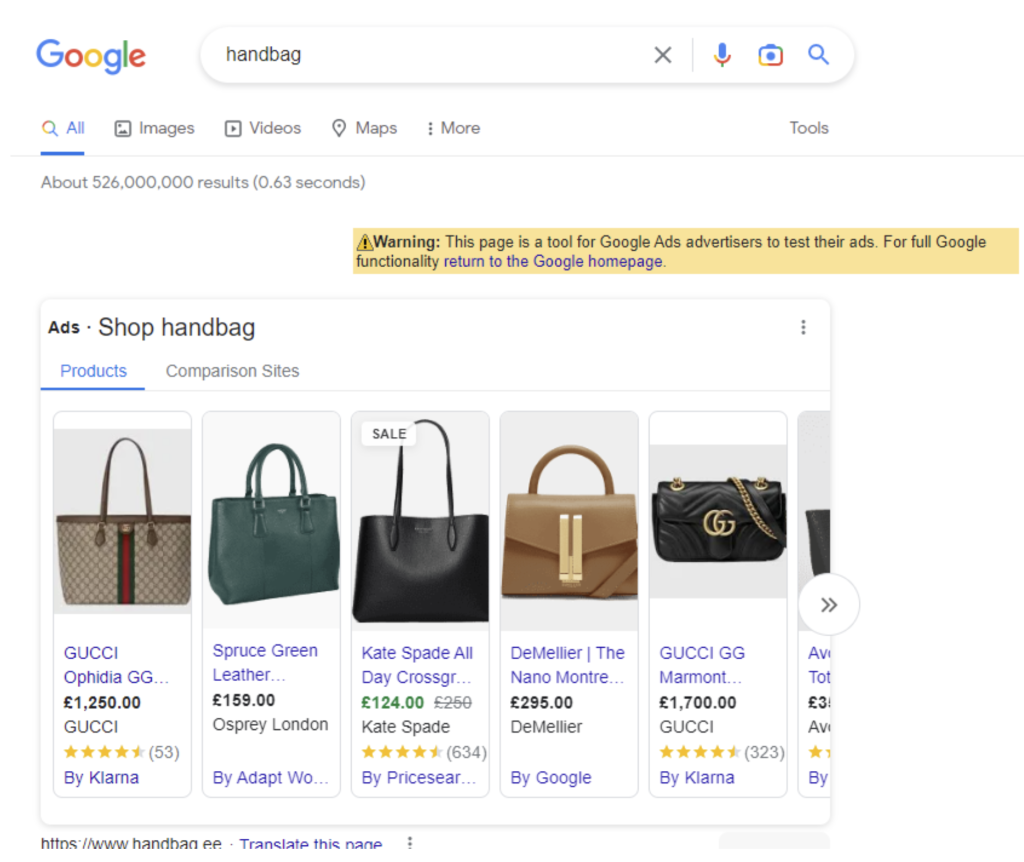The height and width of the screenshot is (862, 1024).
Task: Expand the More search options
Action: 453,128
